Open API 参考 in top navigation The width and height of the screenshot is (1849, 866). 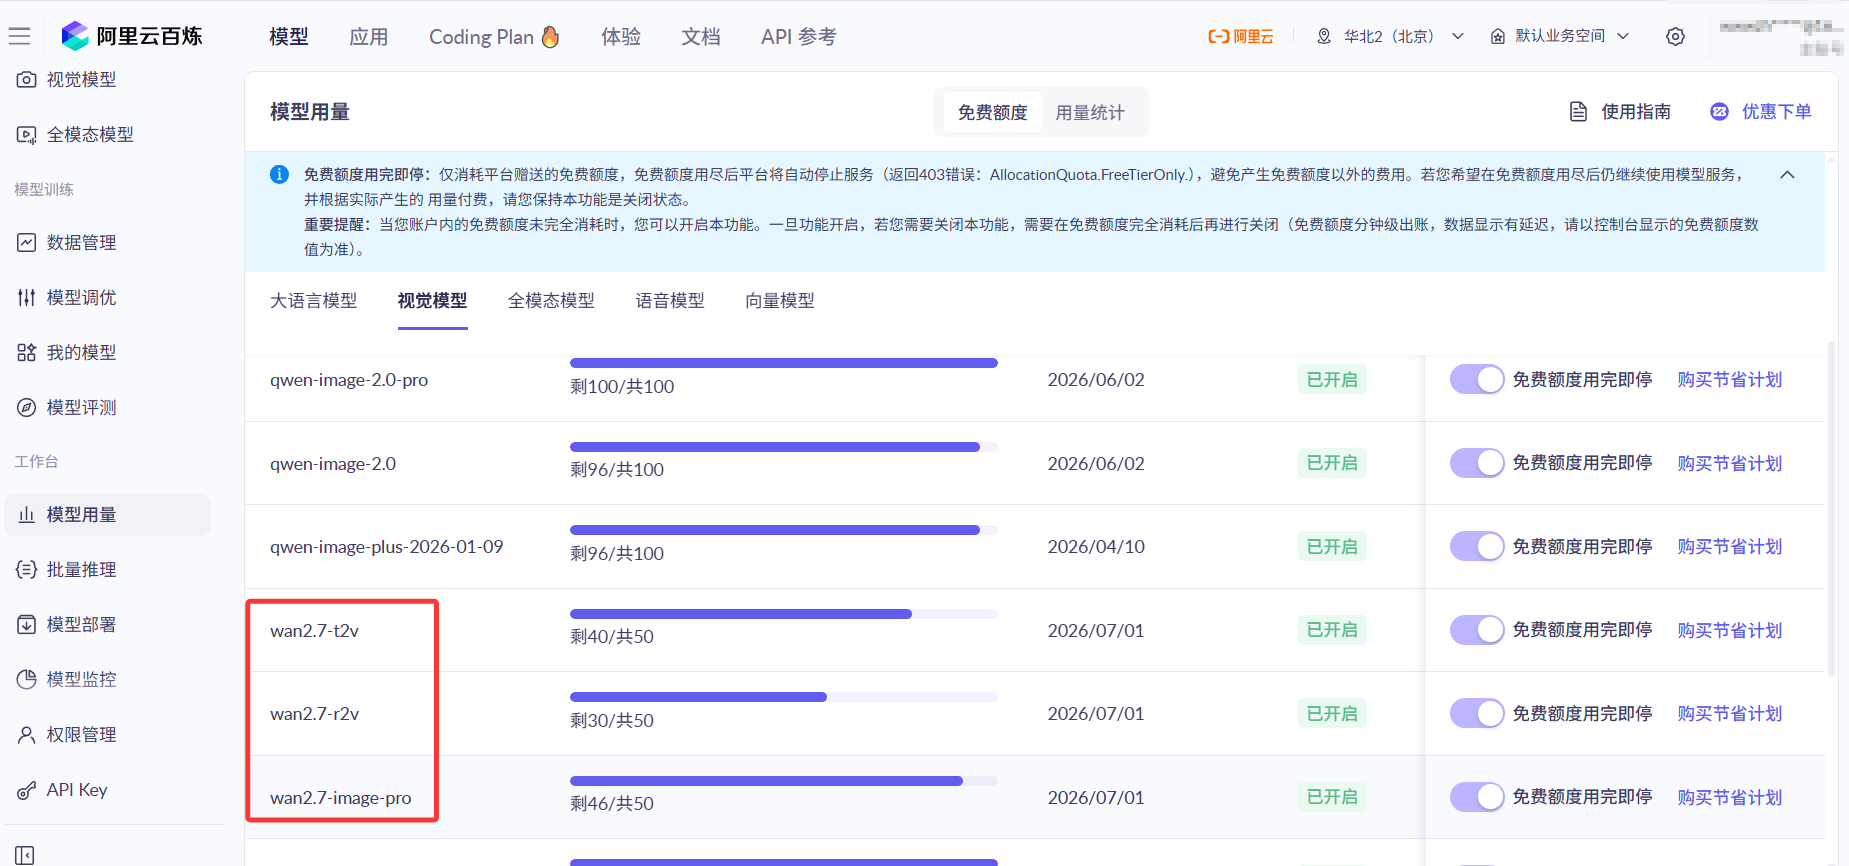tap(798, 37)
